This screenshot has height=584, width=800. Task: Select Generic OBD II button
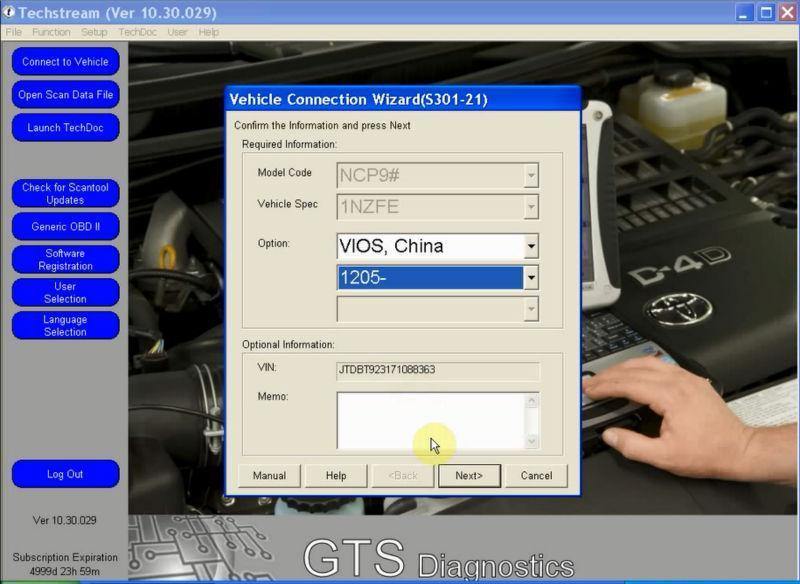tap(65, 226)
